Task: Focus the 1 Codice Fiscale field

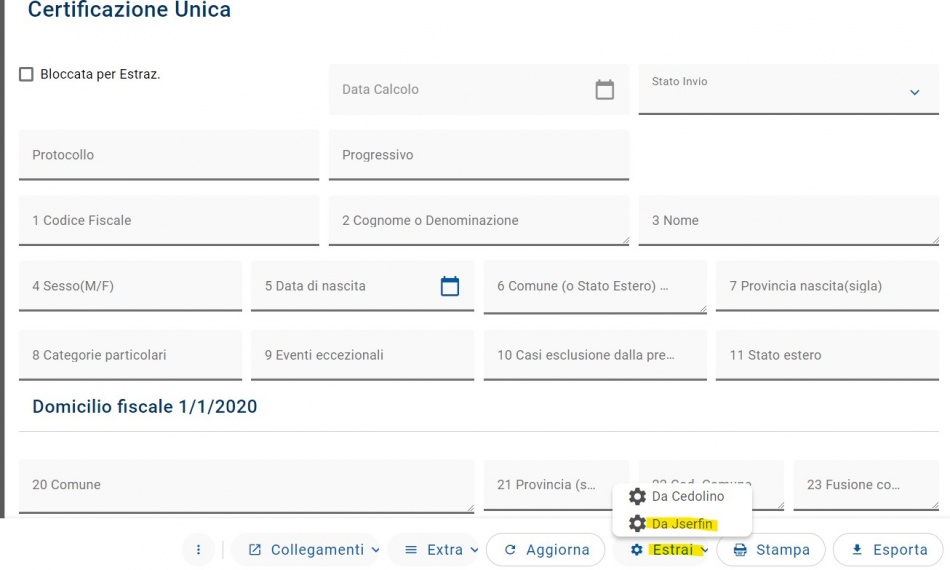Action: point(168,220)
